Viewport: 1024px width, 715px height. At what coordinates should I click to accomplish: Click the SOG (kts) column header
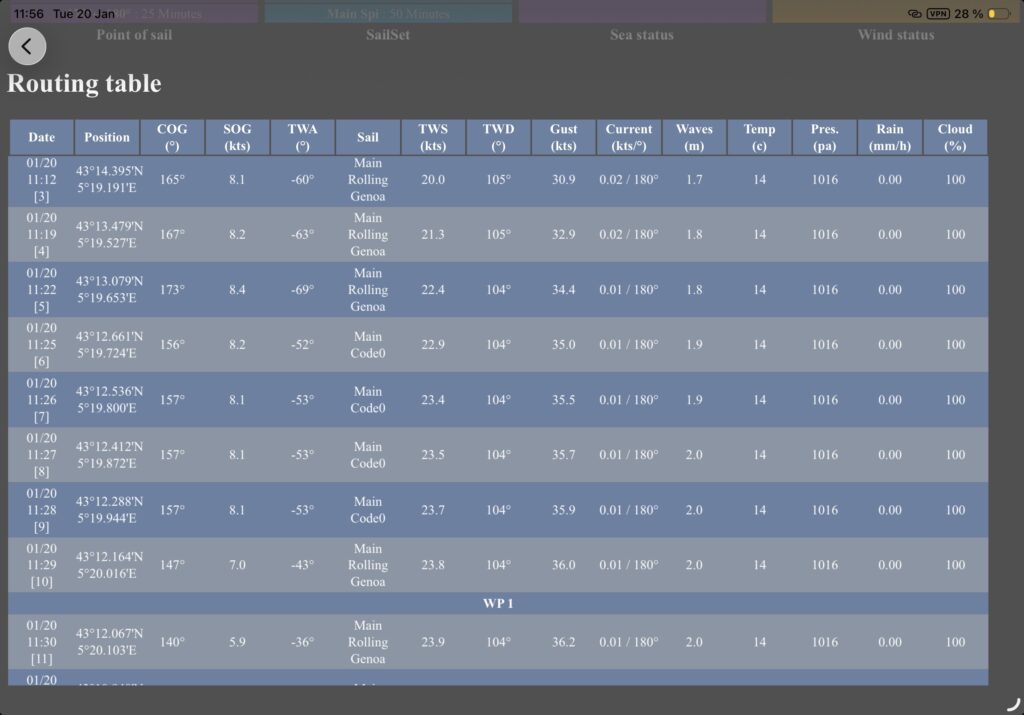click(x=237, y=136)
